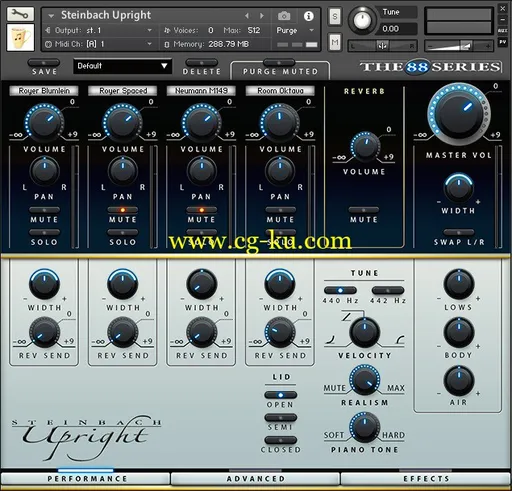Click the Royer Blumlein REV SEND knob

click(44, 333)
